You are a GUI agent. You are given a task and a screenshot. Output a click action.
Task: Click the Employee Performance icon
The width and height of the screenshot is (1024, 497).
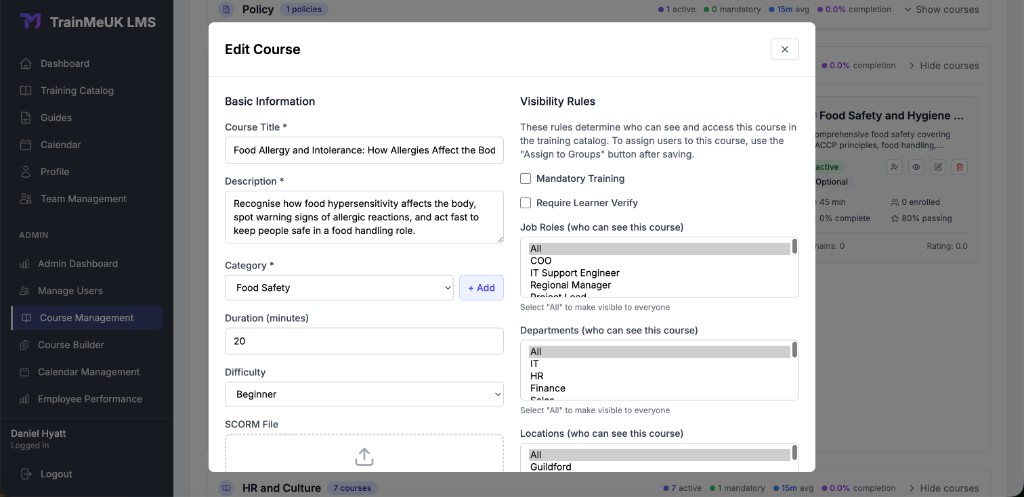click(x=25, y=399)
